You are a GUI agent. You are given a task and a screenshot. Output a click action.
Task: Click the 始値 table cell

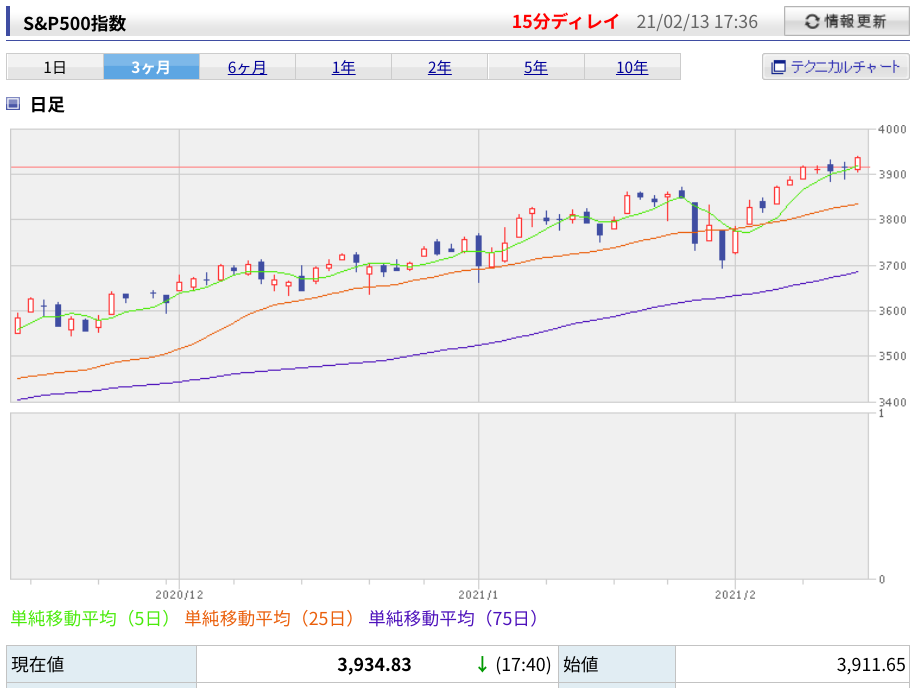tap(617, 664)
